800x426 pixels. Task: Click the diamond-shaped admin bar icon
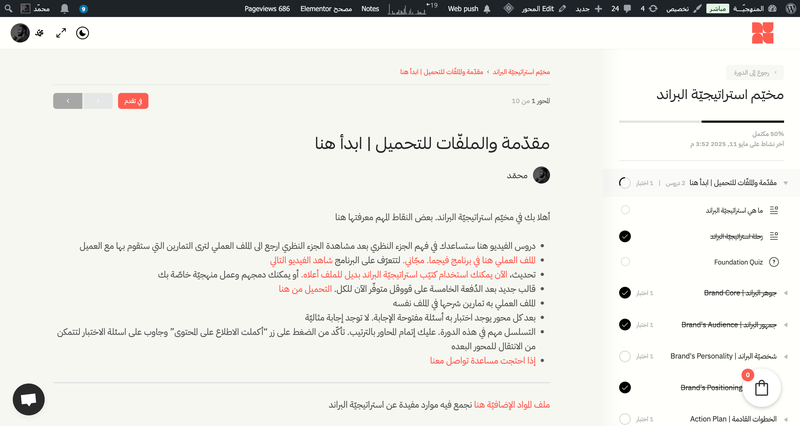point(509,8)
